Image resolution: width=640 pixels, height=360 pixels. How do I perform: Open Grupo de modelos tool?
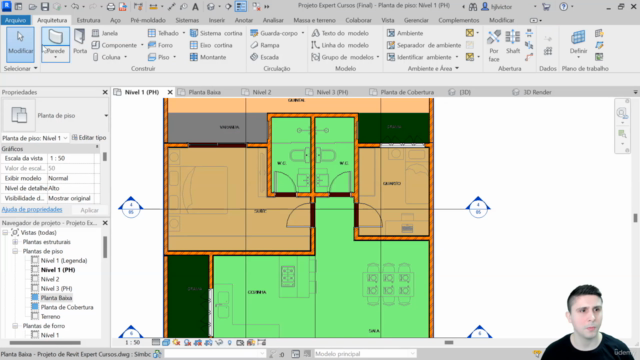(x=343, y=57)
